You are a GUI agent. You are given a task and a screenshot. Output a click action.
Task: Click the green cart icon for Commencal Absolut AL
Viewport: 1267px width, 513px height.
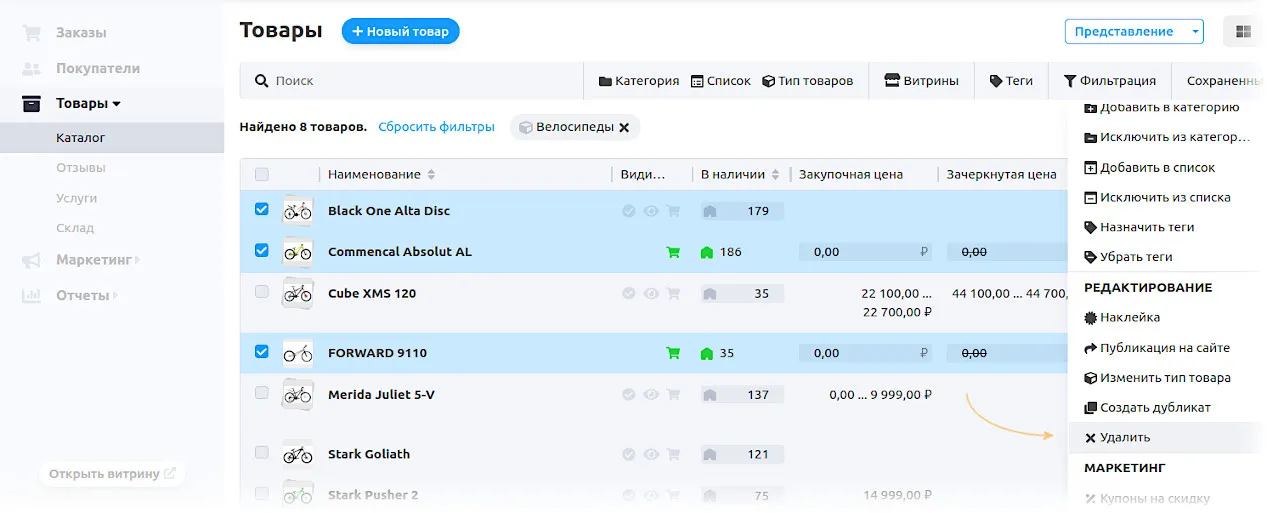pyautogui.click(x=673, y=252)
